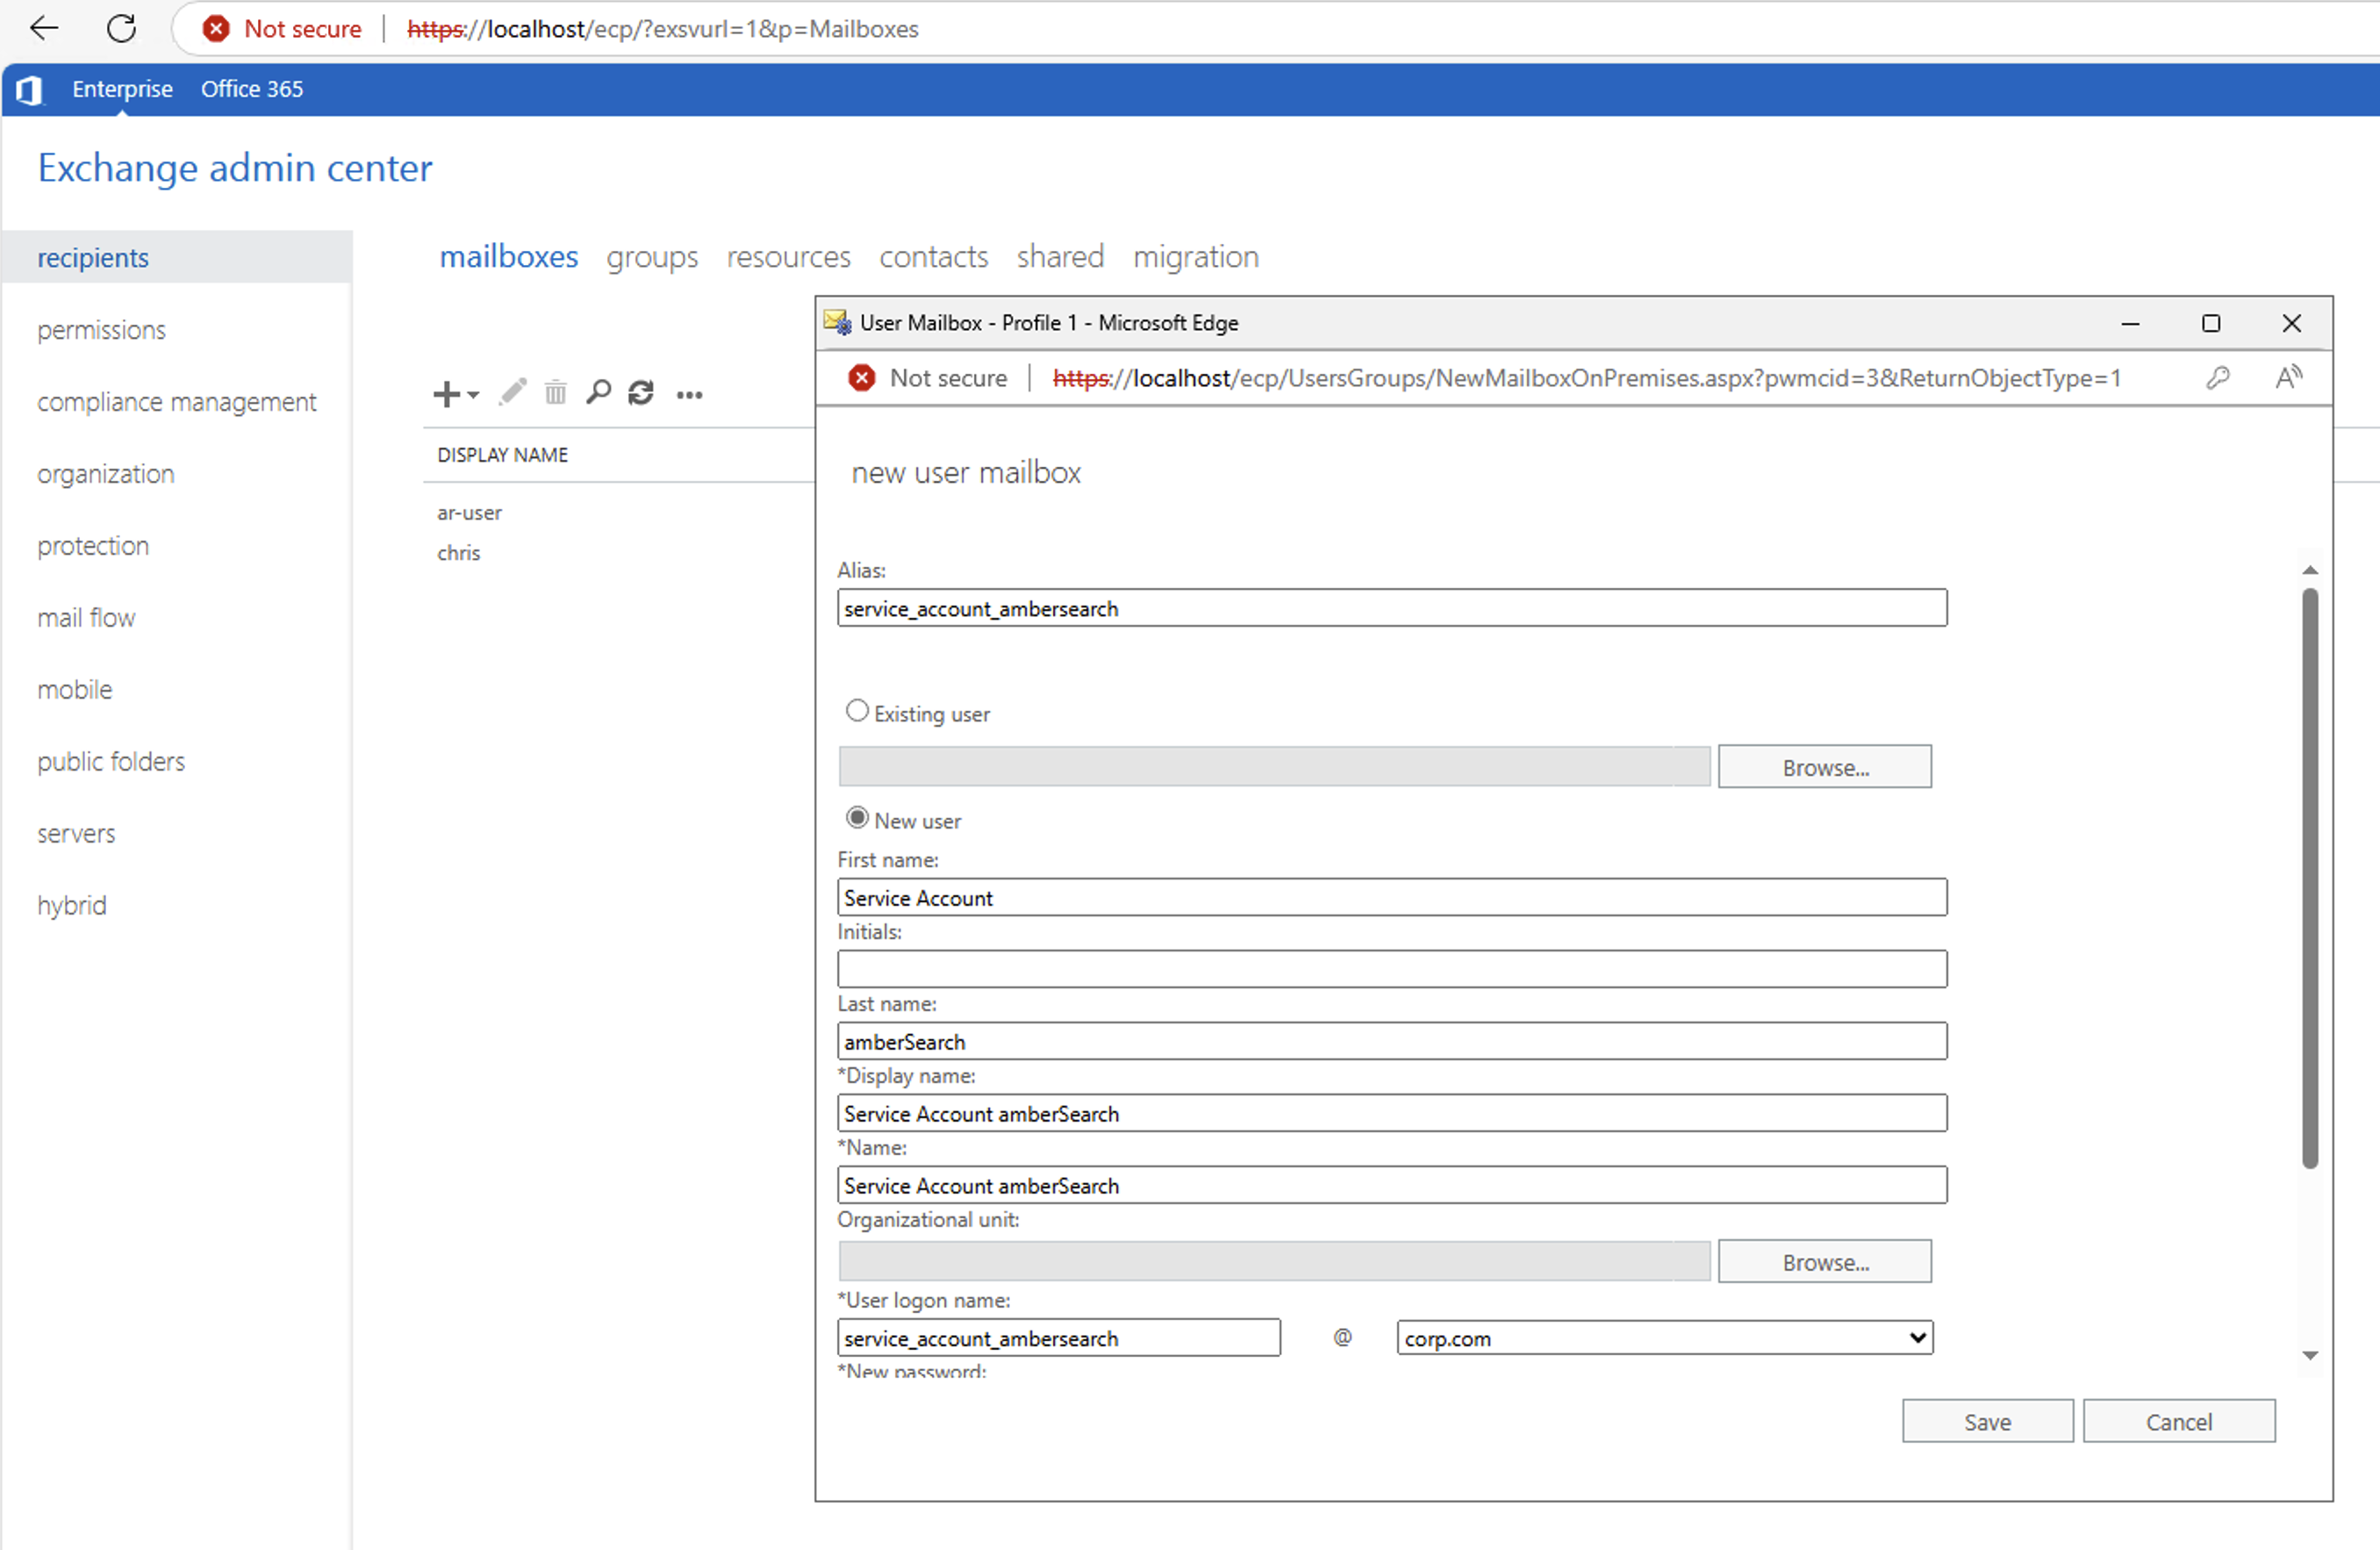Open the migration tab
2380x1550 pixels.
point(1195,258)
